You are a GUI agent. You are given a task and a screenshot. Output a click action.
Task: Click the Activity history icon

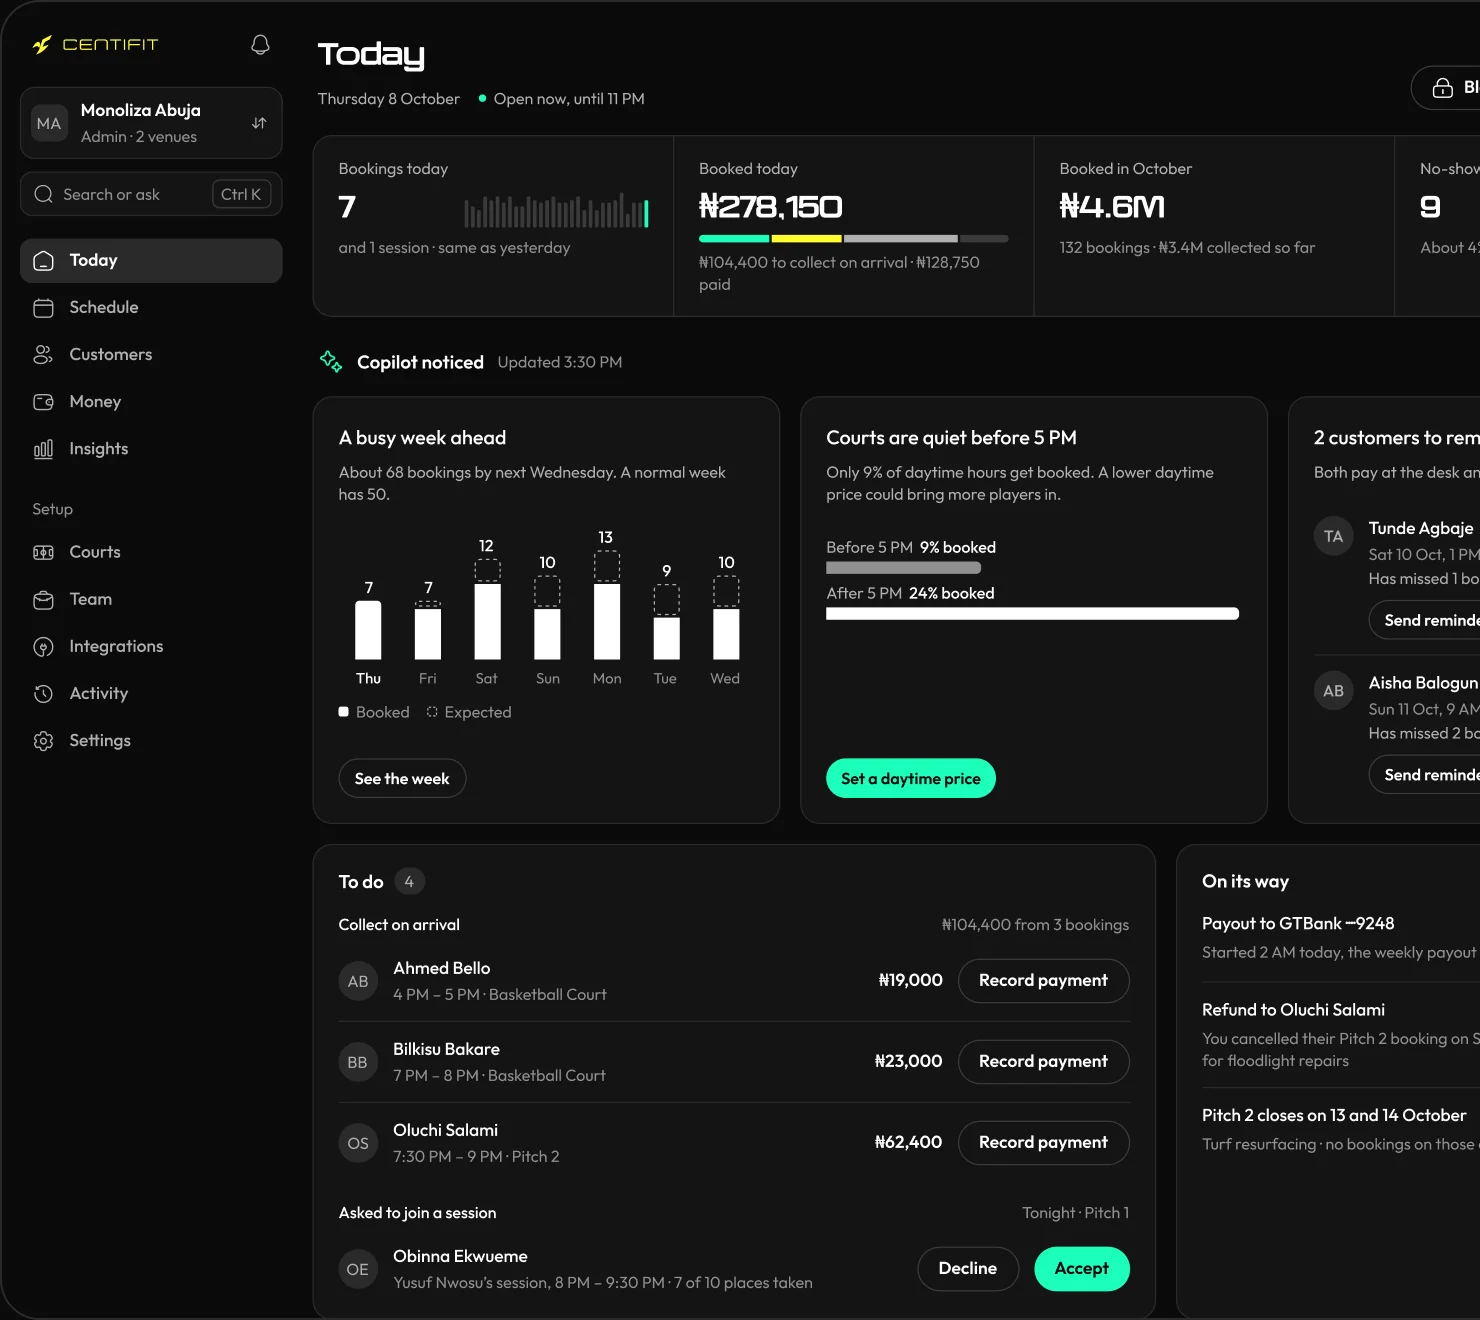pyautogui.click(x=43, y=693)
